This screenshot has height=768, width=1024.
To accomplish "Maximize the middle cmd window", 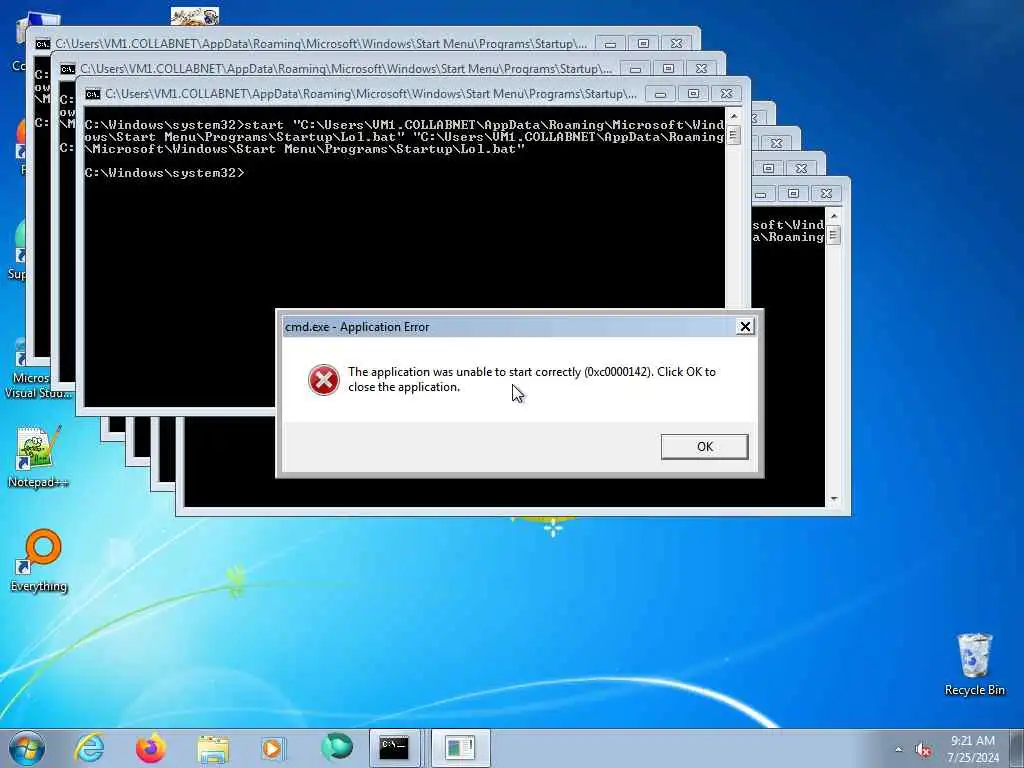I will pos(668,69).
